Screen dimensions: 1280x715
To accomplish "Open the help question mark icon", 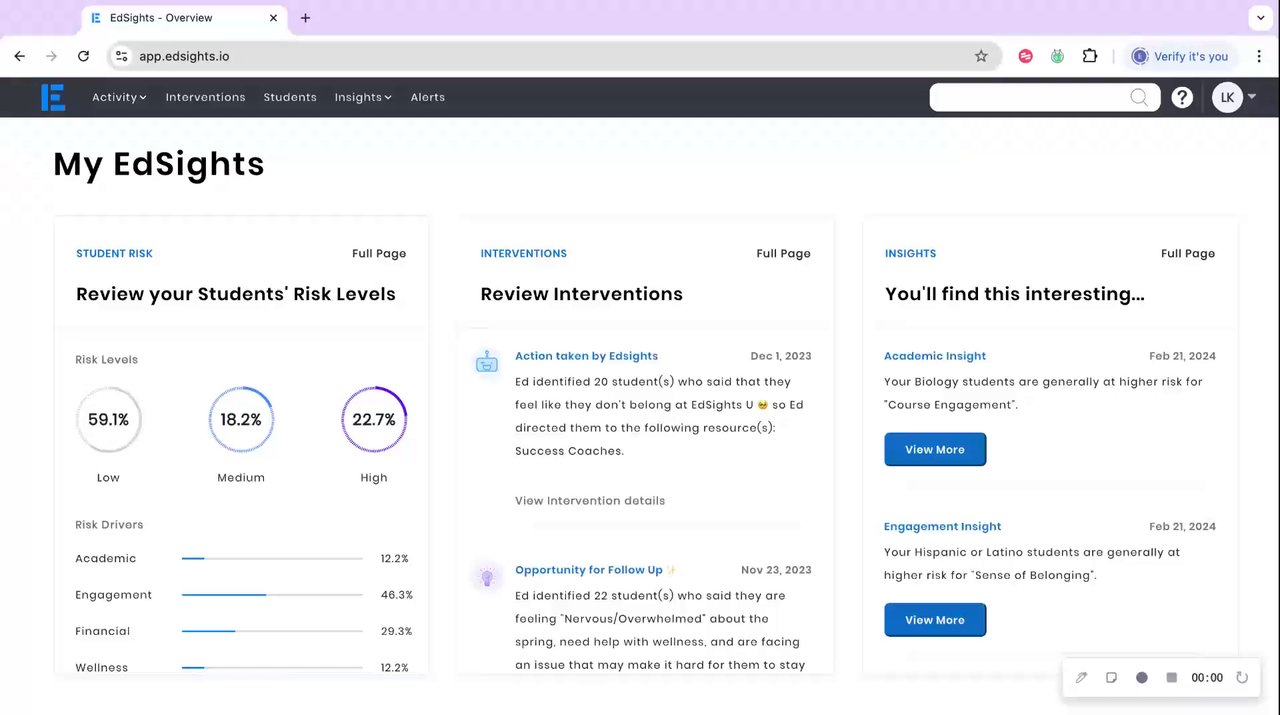I will pyautogui.click(x=1182, y=97).
